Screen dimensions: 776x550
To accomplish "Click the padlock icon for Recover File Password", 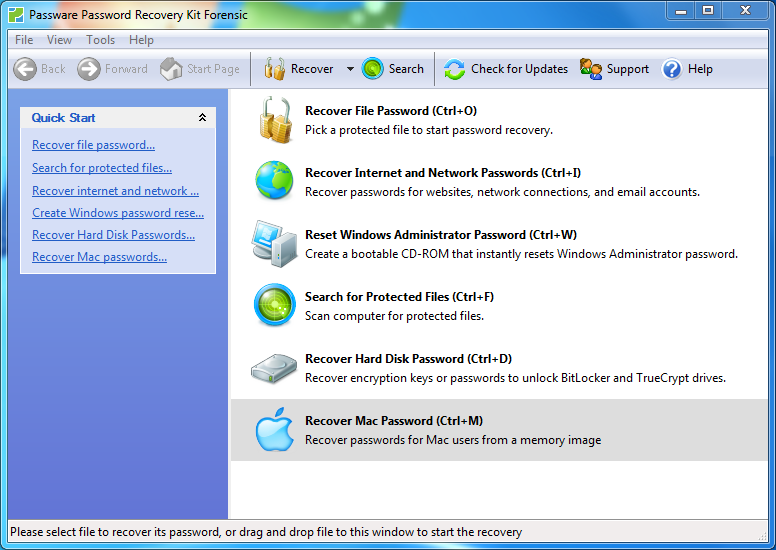I will (x=274, y=120).
